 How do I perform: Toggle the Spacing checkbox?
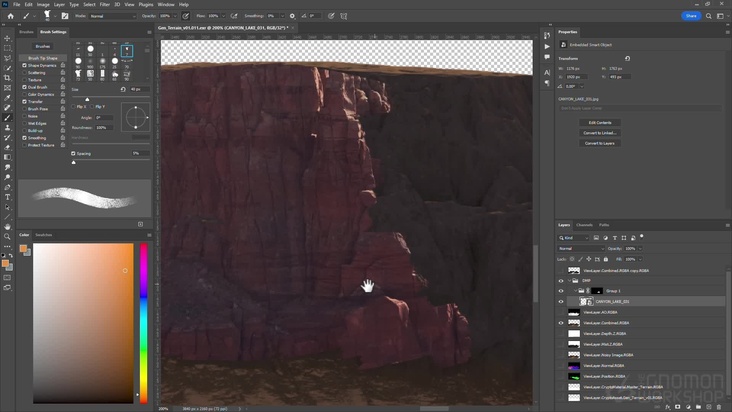click(73, 154)
